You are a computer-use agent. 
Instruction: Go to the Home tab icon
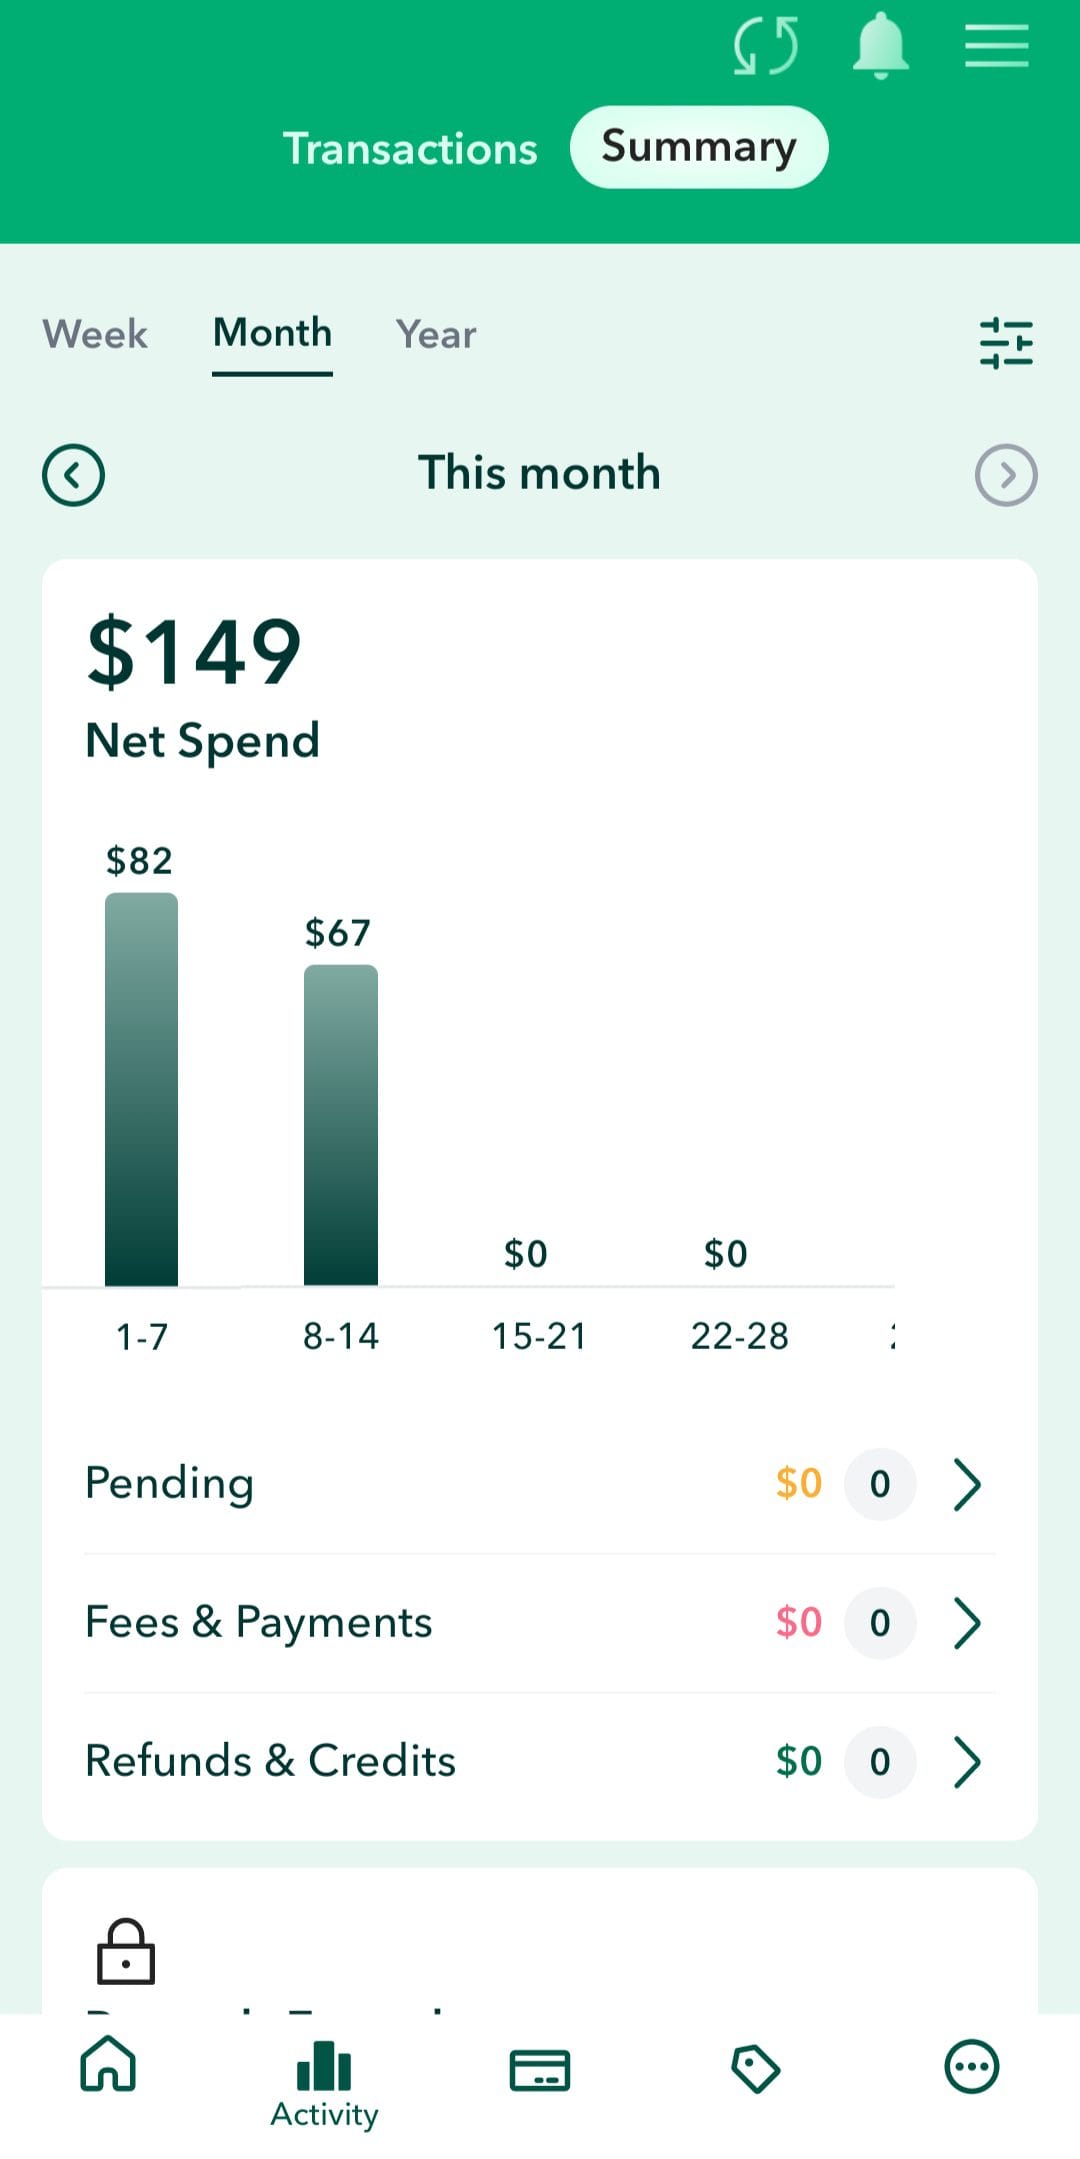click(x=108, y=2066)
